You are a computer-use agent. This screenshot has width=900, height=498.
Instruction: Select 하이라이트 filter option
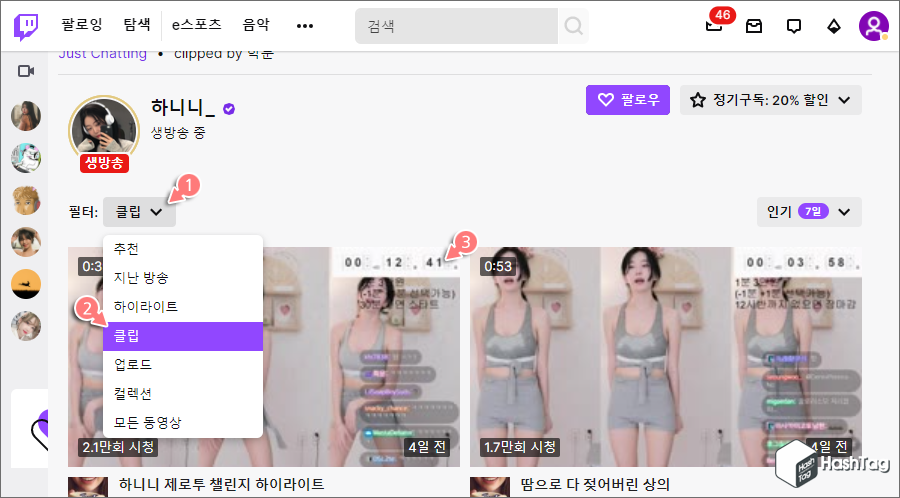click(183, 307)
